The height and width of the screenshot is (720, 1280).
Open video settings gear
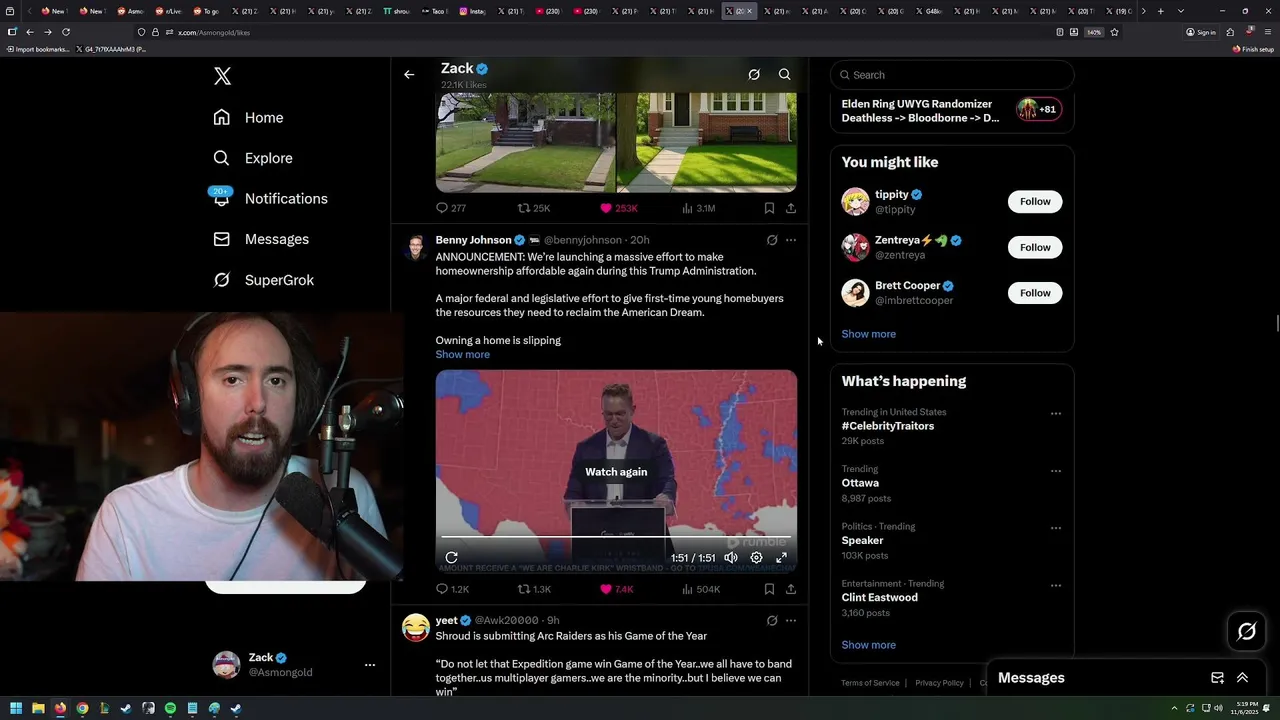pos(756,558)
